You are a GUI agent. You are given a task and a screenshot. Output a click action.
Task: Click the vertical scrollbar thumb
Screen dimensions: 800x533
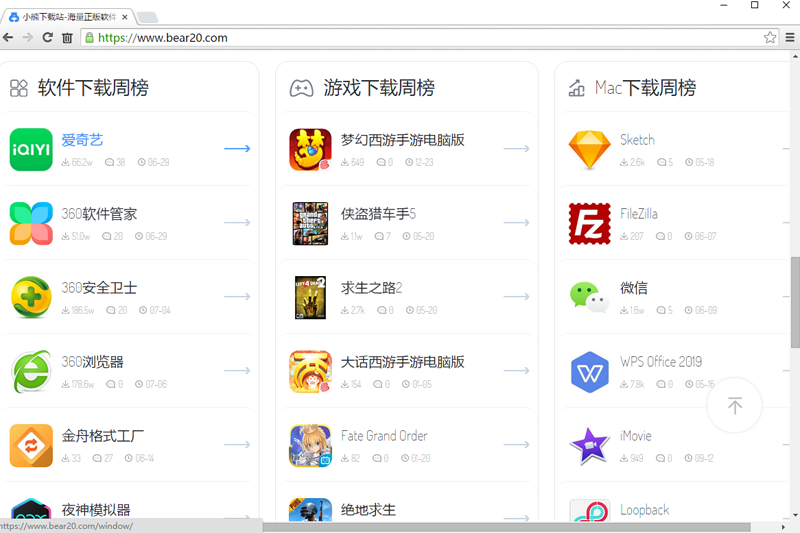(795, 302)
